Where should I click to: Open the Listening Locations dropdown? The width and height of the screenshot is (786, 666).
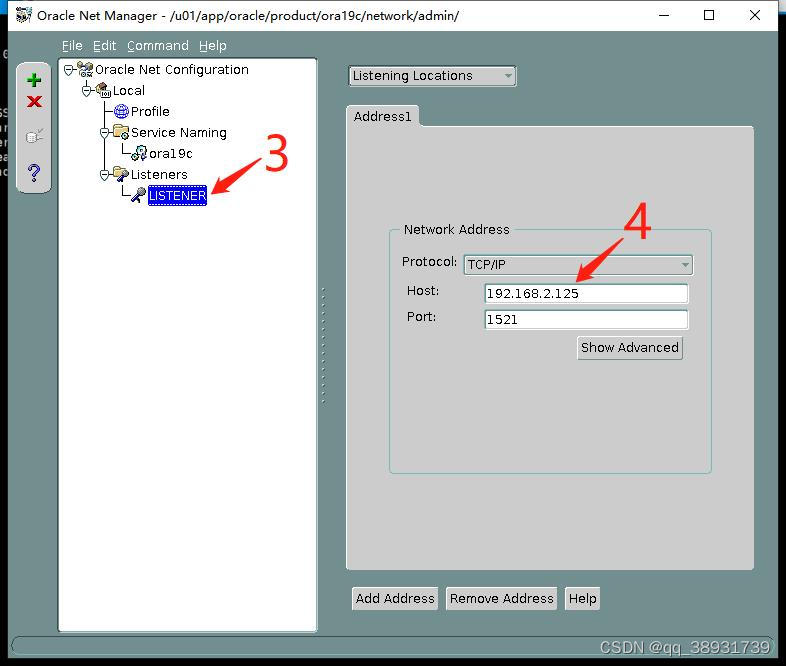(432, 76)
